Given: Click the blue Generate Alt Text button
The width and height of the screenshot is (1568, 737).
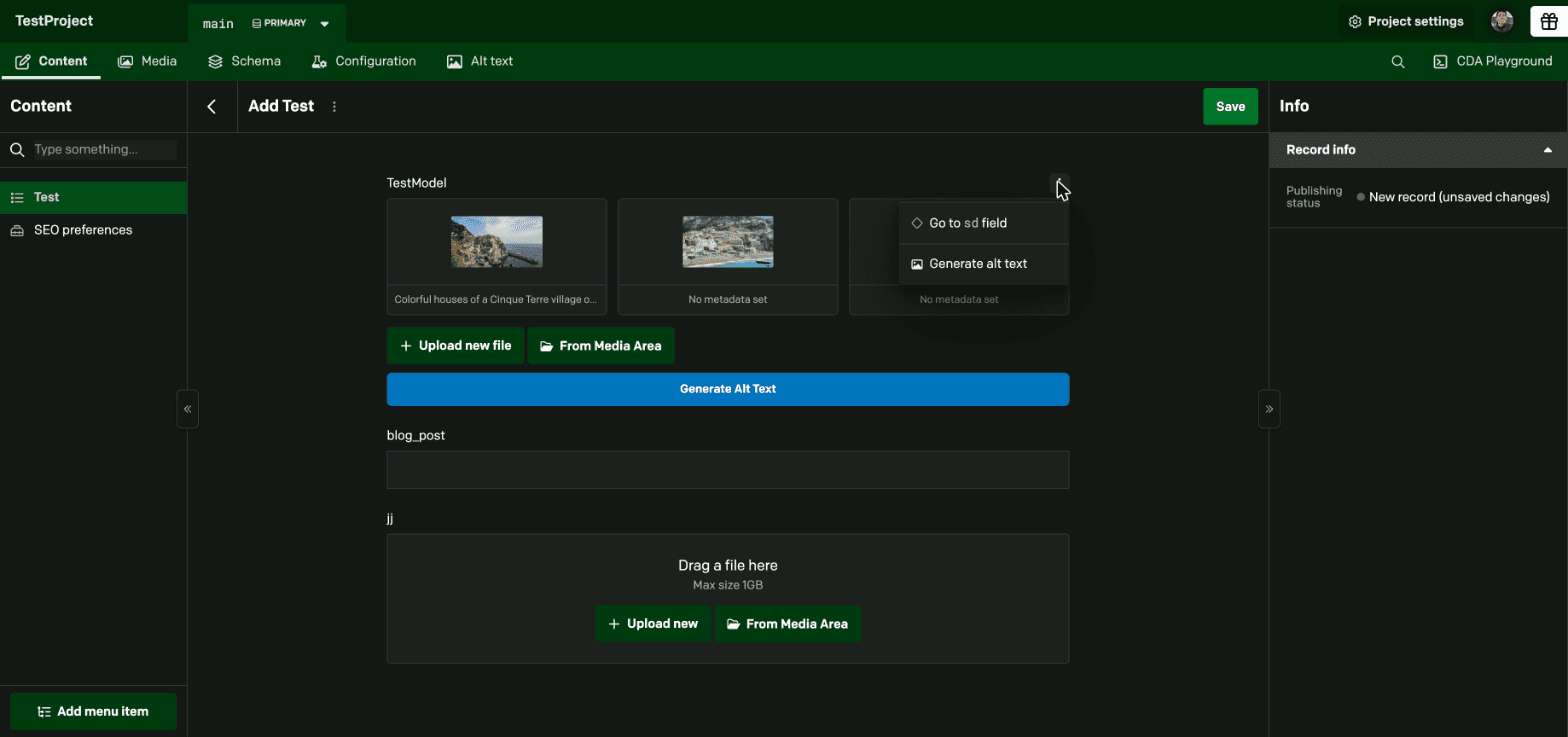Looking at the screenshot, I should (728, 389).
